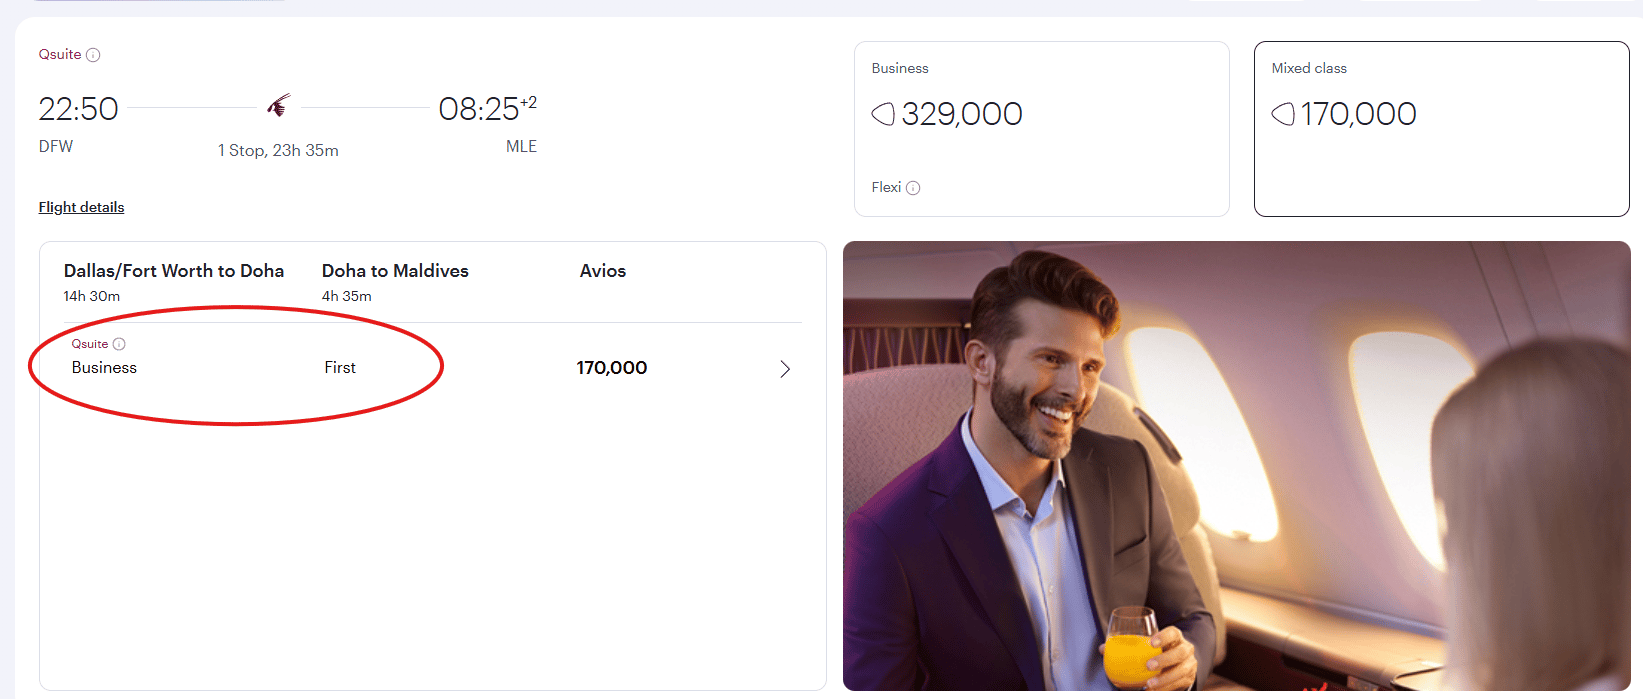Click the Qsuite info icon above Business

119,344
